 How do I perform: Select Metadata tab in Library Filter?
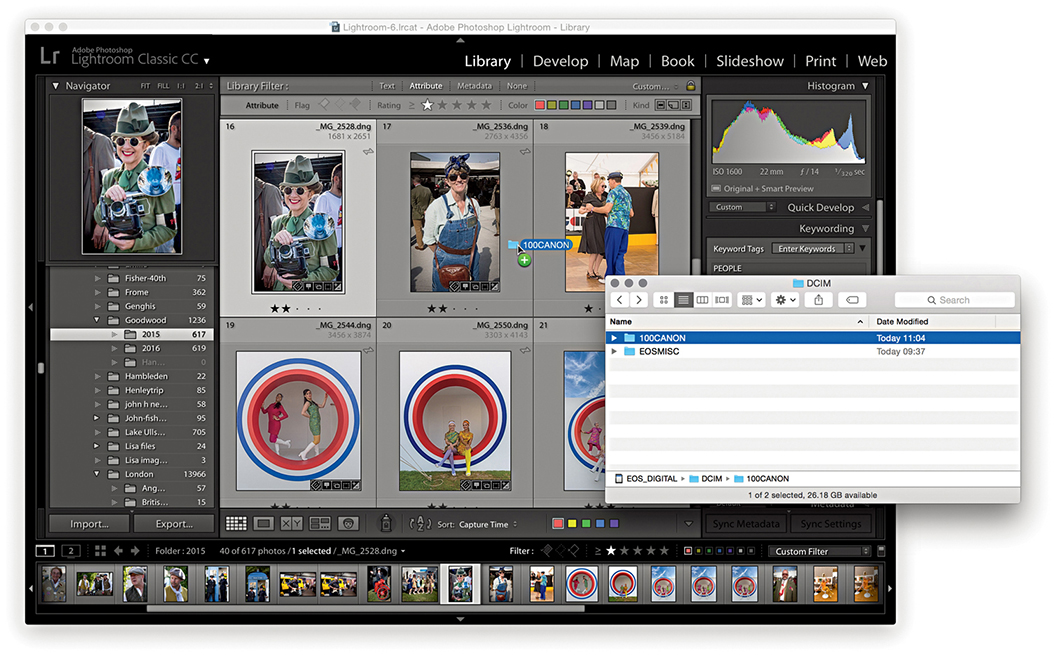click(474, 86)
